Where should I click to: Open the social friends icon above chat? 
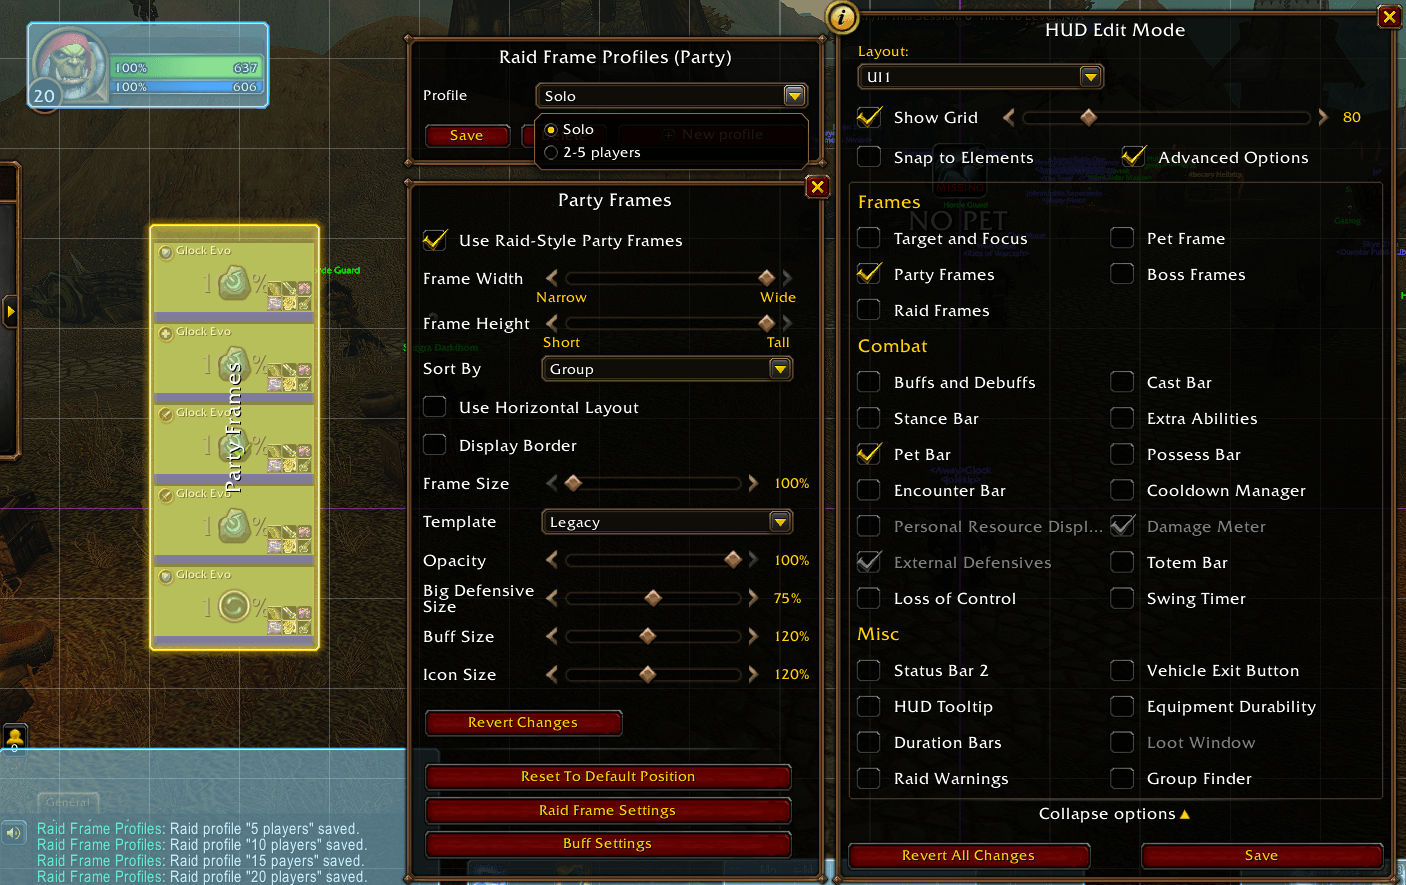click(x=14, y=738)
